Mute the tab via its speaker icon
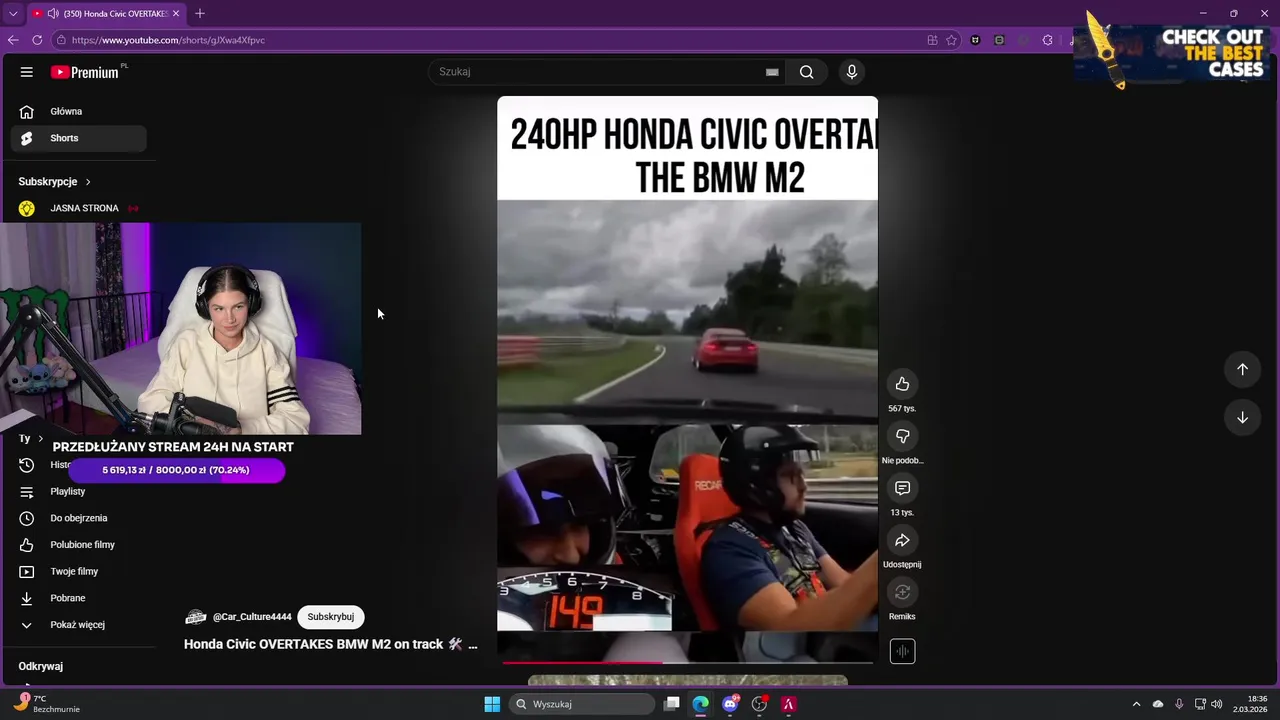The image size is (1280, 720). click(x=52, y=14)
